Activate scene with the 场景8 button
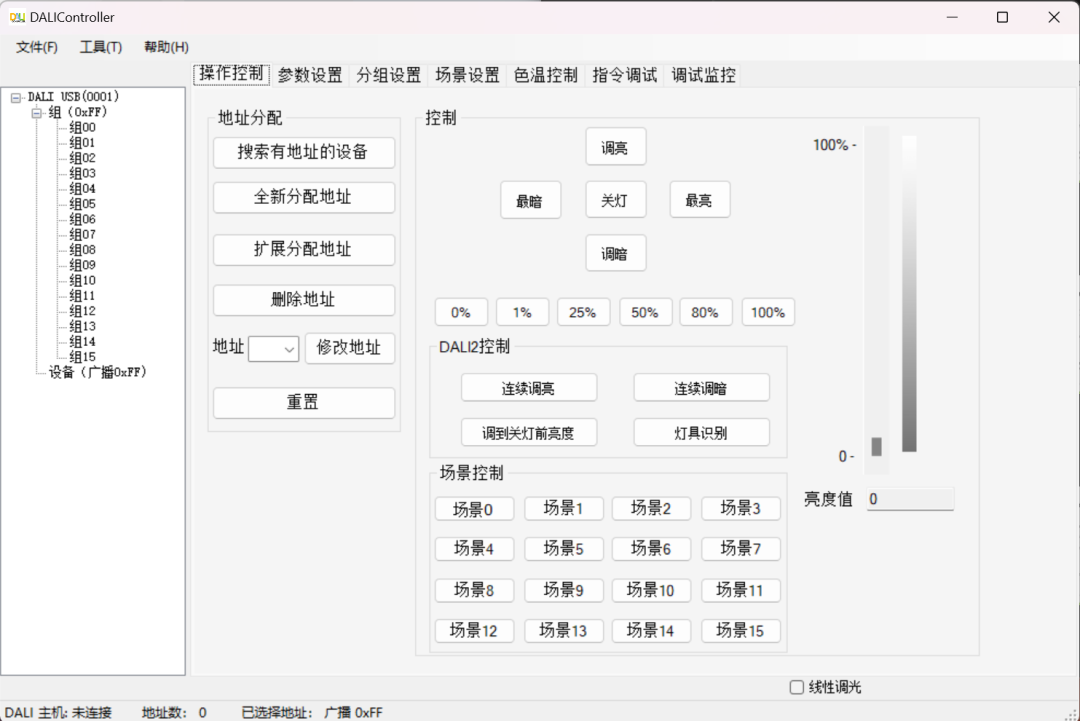 tap(474, 590)
